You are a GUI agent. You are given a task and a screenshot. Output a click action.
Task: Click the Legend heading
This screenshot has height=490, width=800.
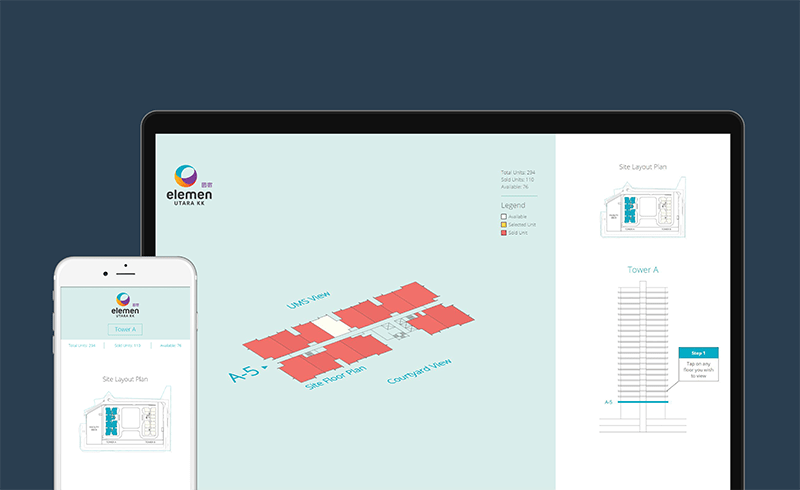[x=513, y=205]
